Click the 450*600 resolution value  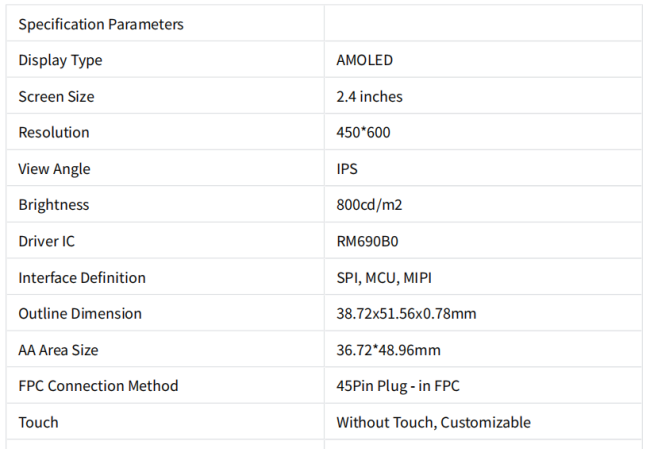point(363,133)
